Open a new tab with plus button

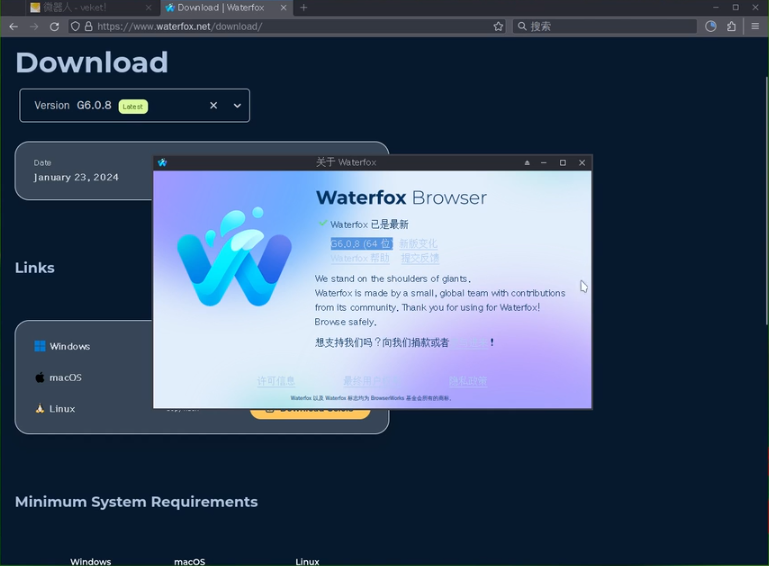(304, 7)
